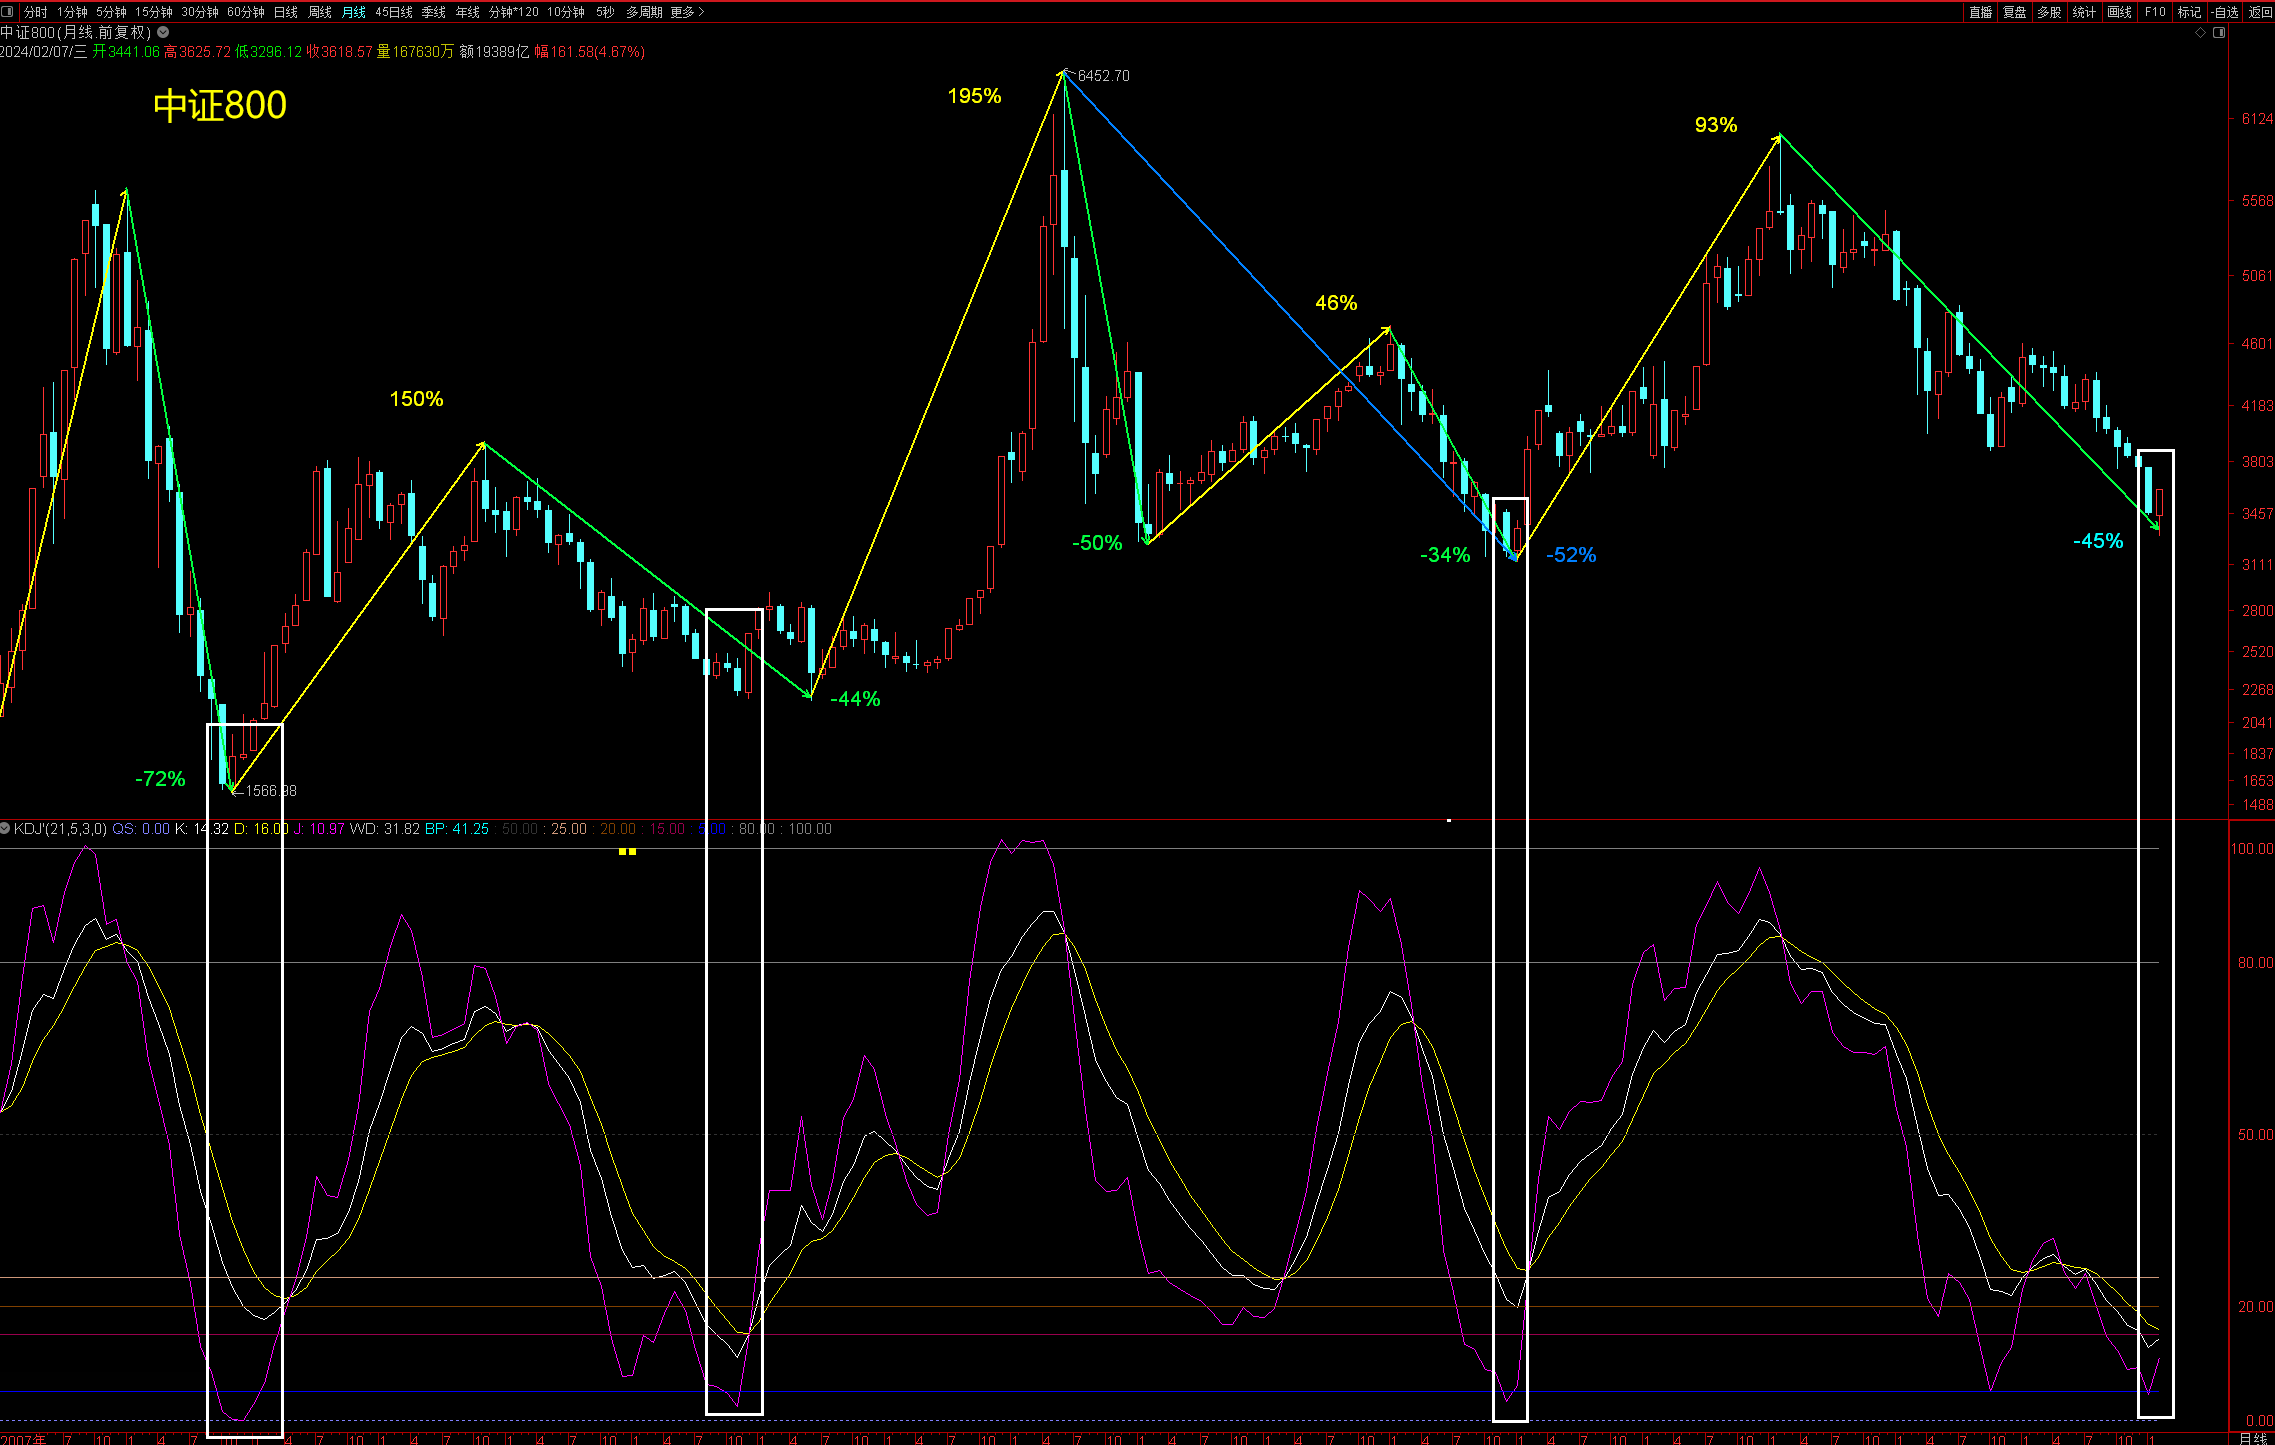The image size is (2275, 1445).
Task: Click the 标记 mark button
Action: point(2189,12)
